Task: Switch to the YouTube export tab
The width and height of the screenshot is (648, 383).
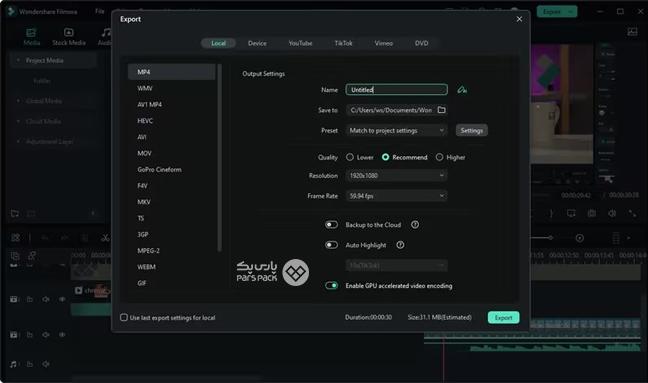Action: coord(300,43)
